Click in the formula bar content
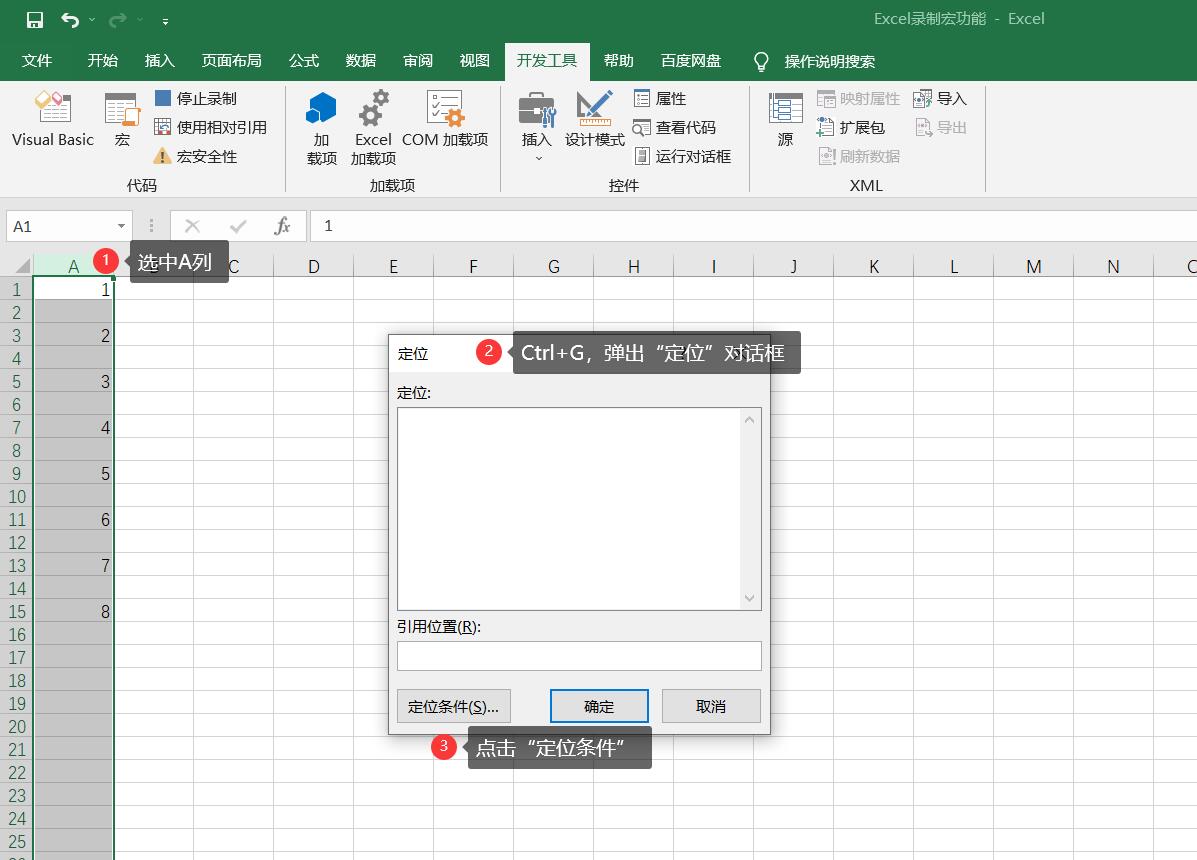This screenshot has width=1197, height=860. 753,226
